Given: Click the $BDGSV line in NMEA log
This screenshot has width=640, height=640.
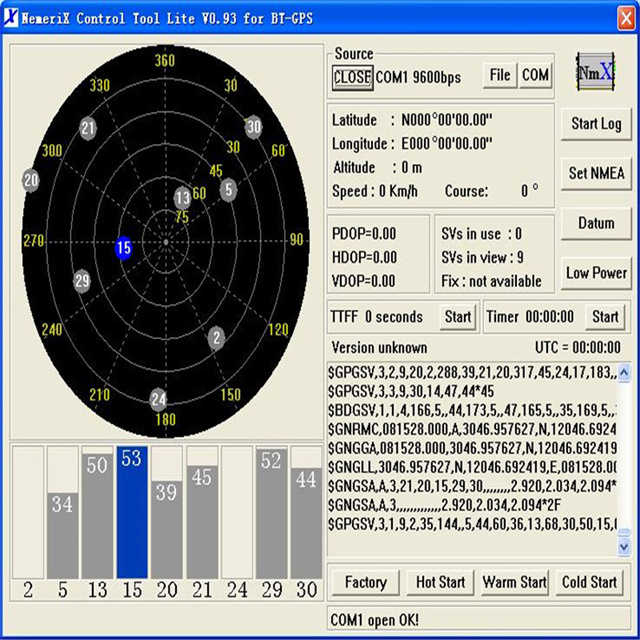Looking at the screenshot, I should [x=472, y=410].
